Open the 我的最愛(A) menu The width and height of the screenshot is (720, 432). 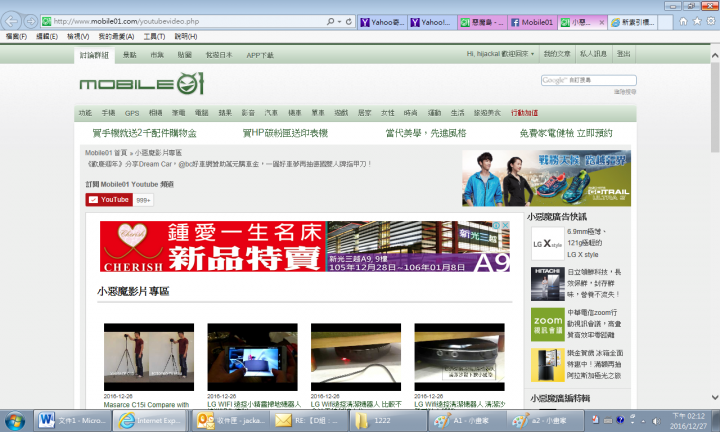pos(116,36)
